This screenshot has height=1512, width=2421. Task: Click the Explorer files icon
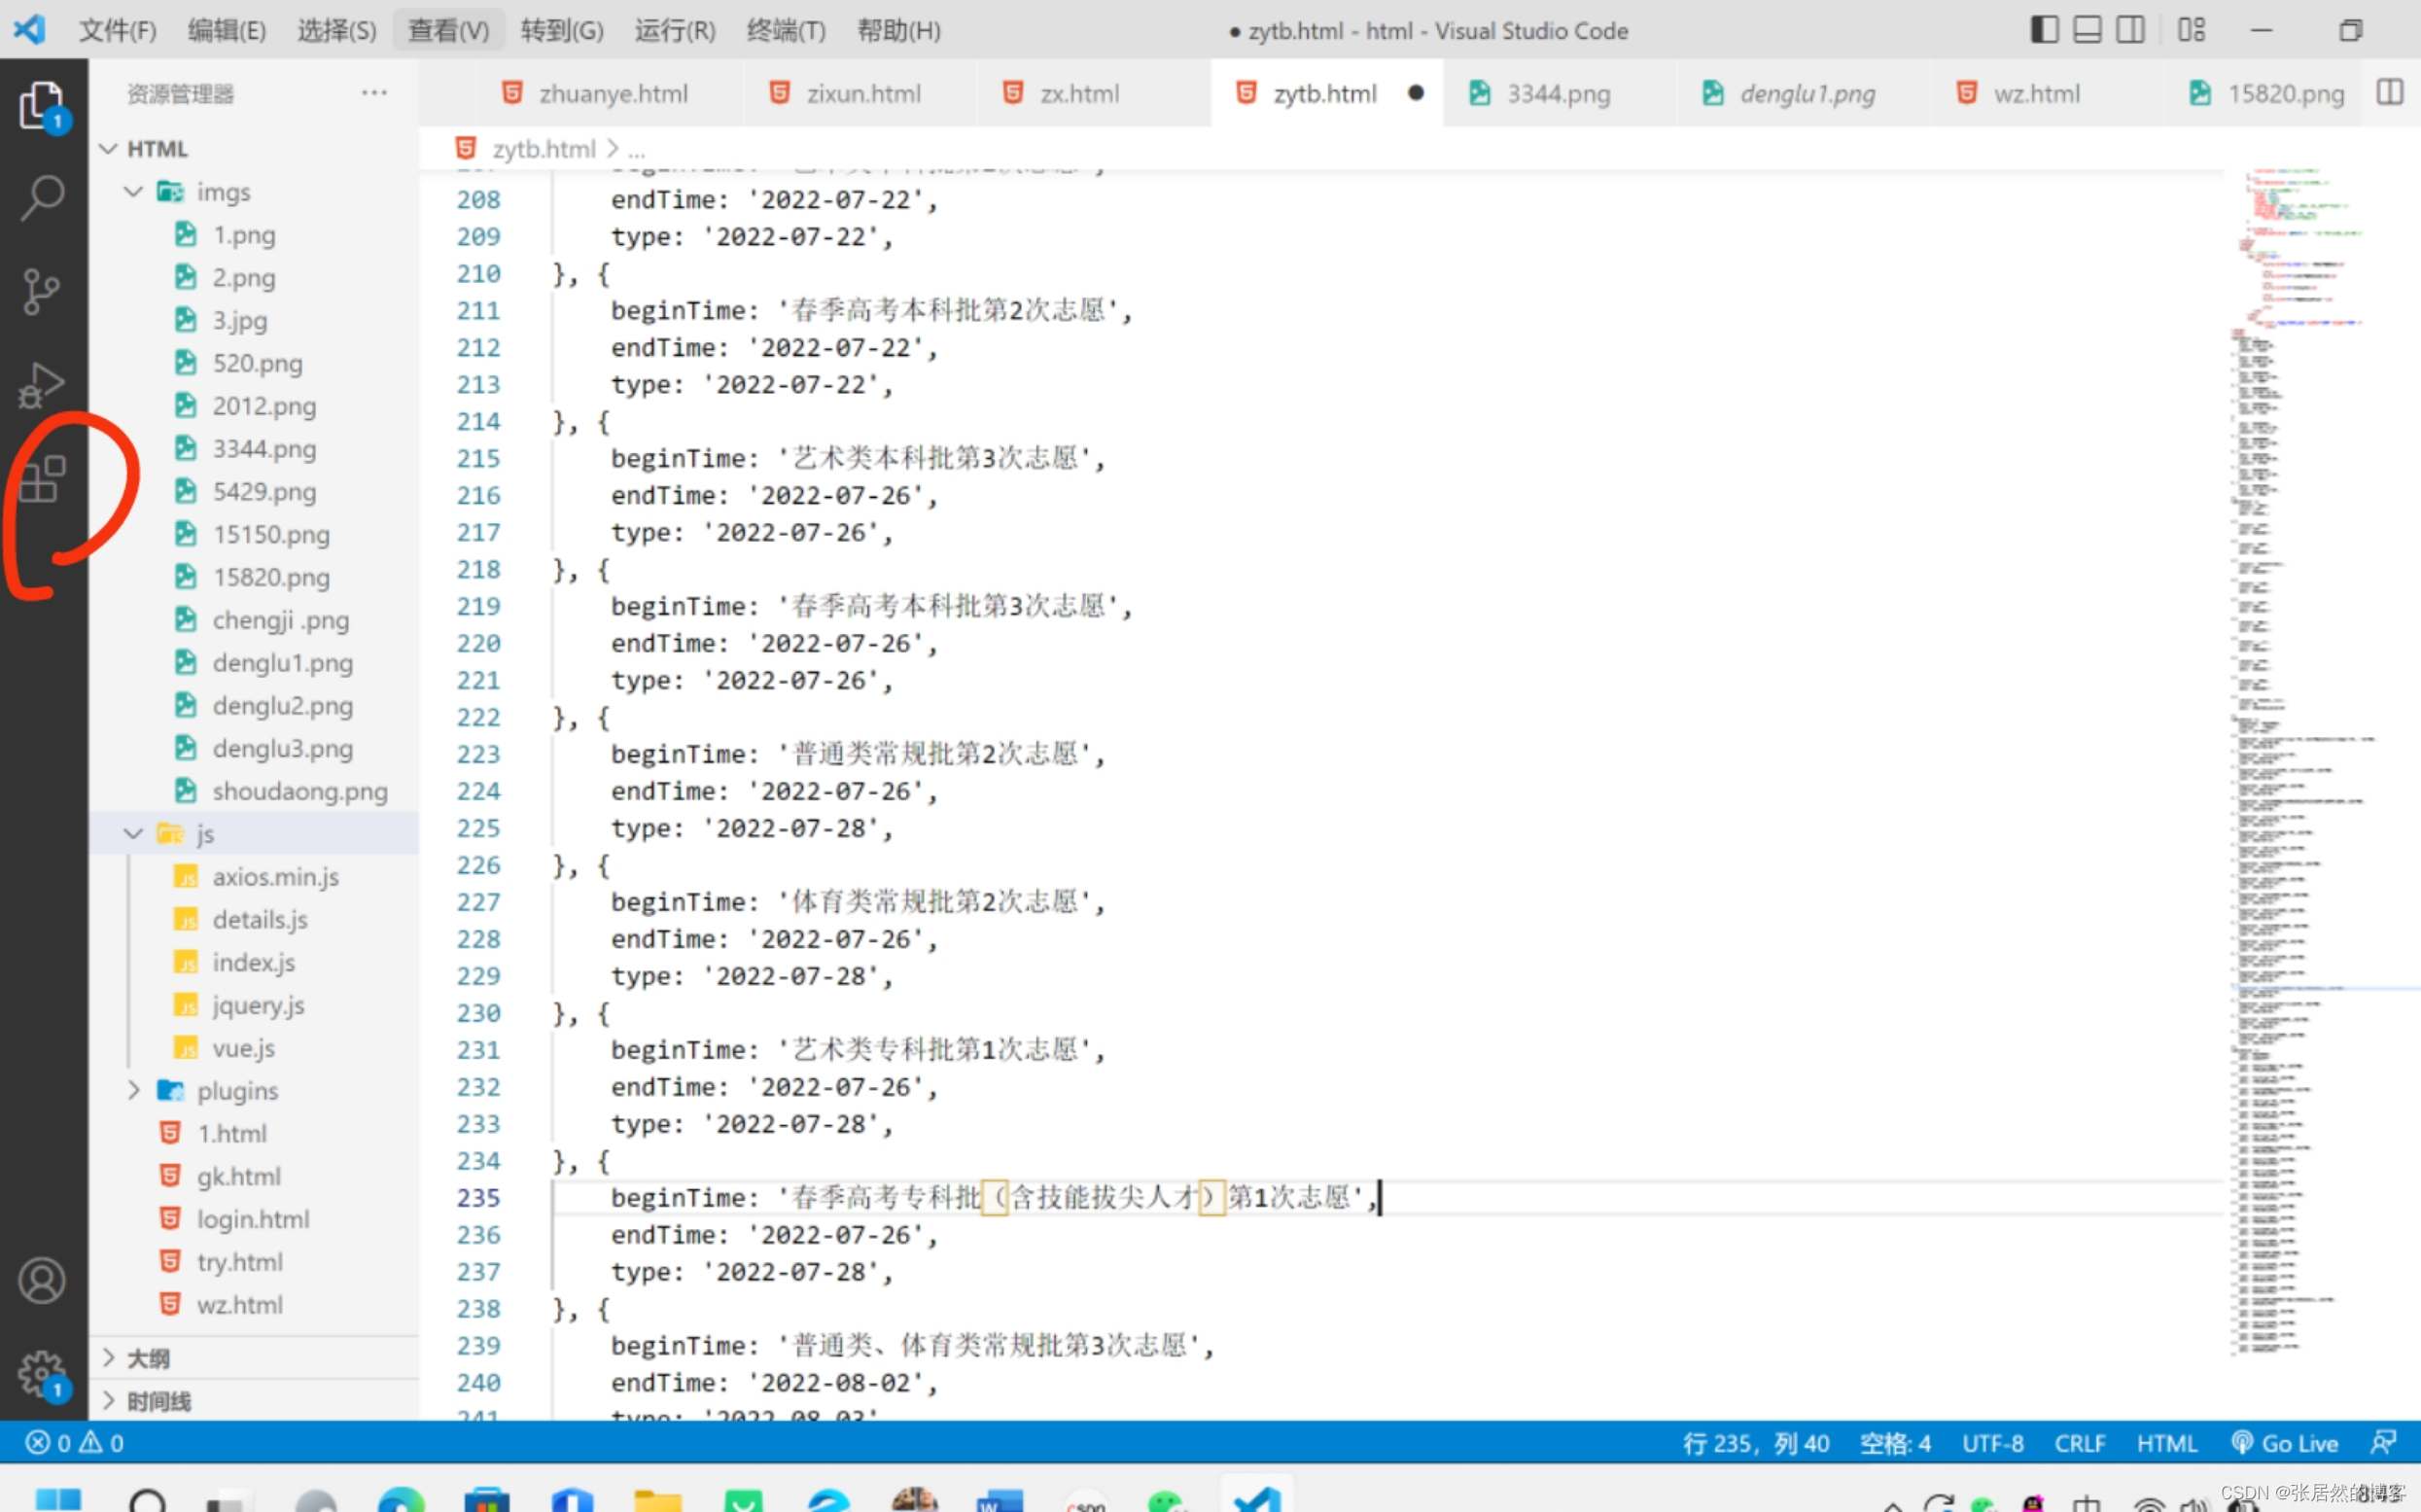(x=42, y=105)
